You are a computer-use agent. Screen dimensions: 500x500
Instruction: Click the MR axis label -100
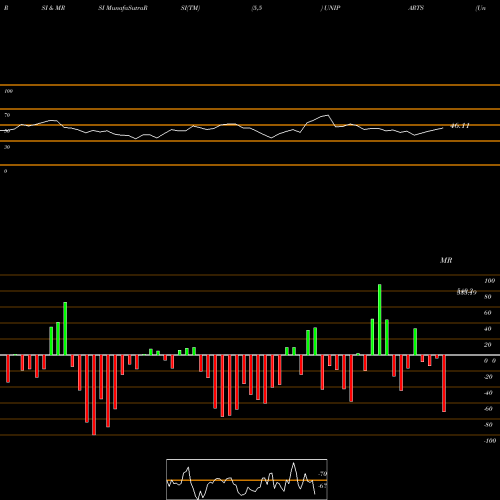tap(490, 441)
